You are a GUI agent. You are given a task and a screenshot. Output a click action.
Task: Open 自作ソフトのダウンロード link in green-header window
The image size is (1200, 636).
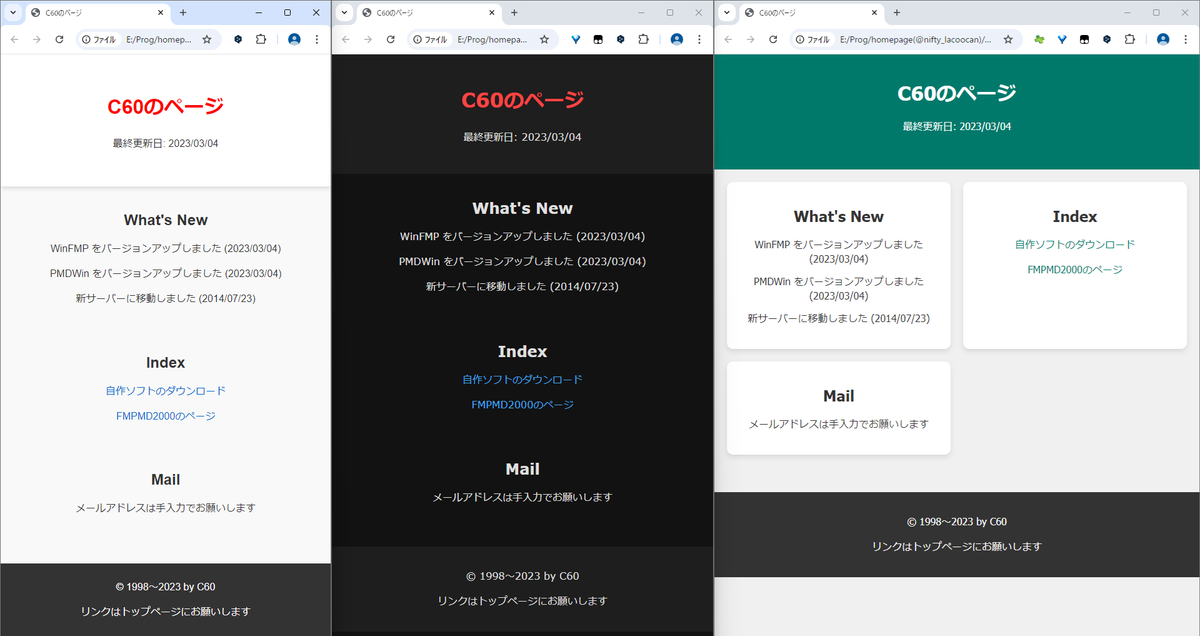tap(1075, 244)
